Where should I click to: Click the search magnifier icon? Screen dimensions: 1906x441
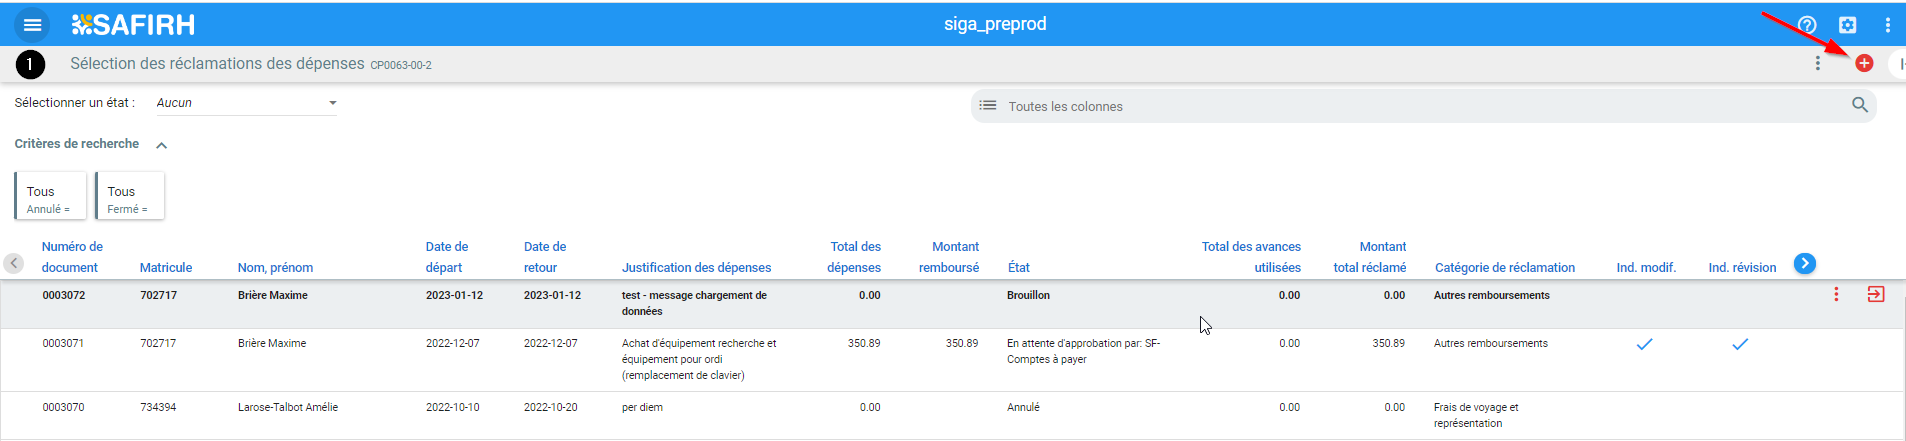tap(1860, 105)
